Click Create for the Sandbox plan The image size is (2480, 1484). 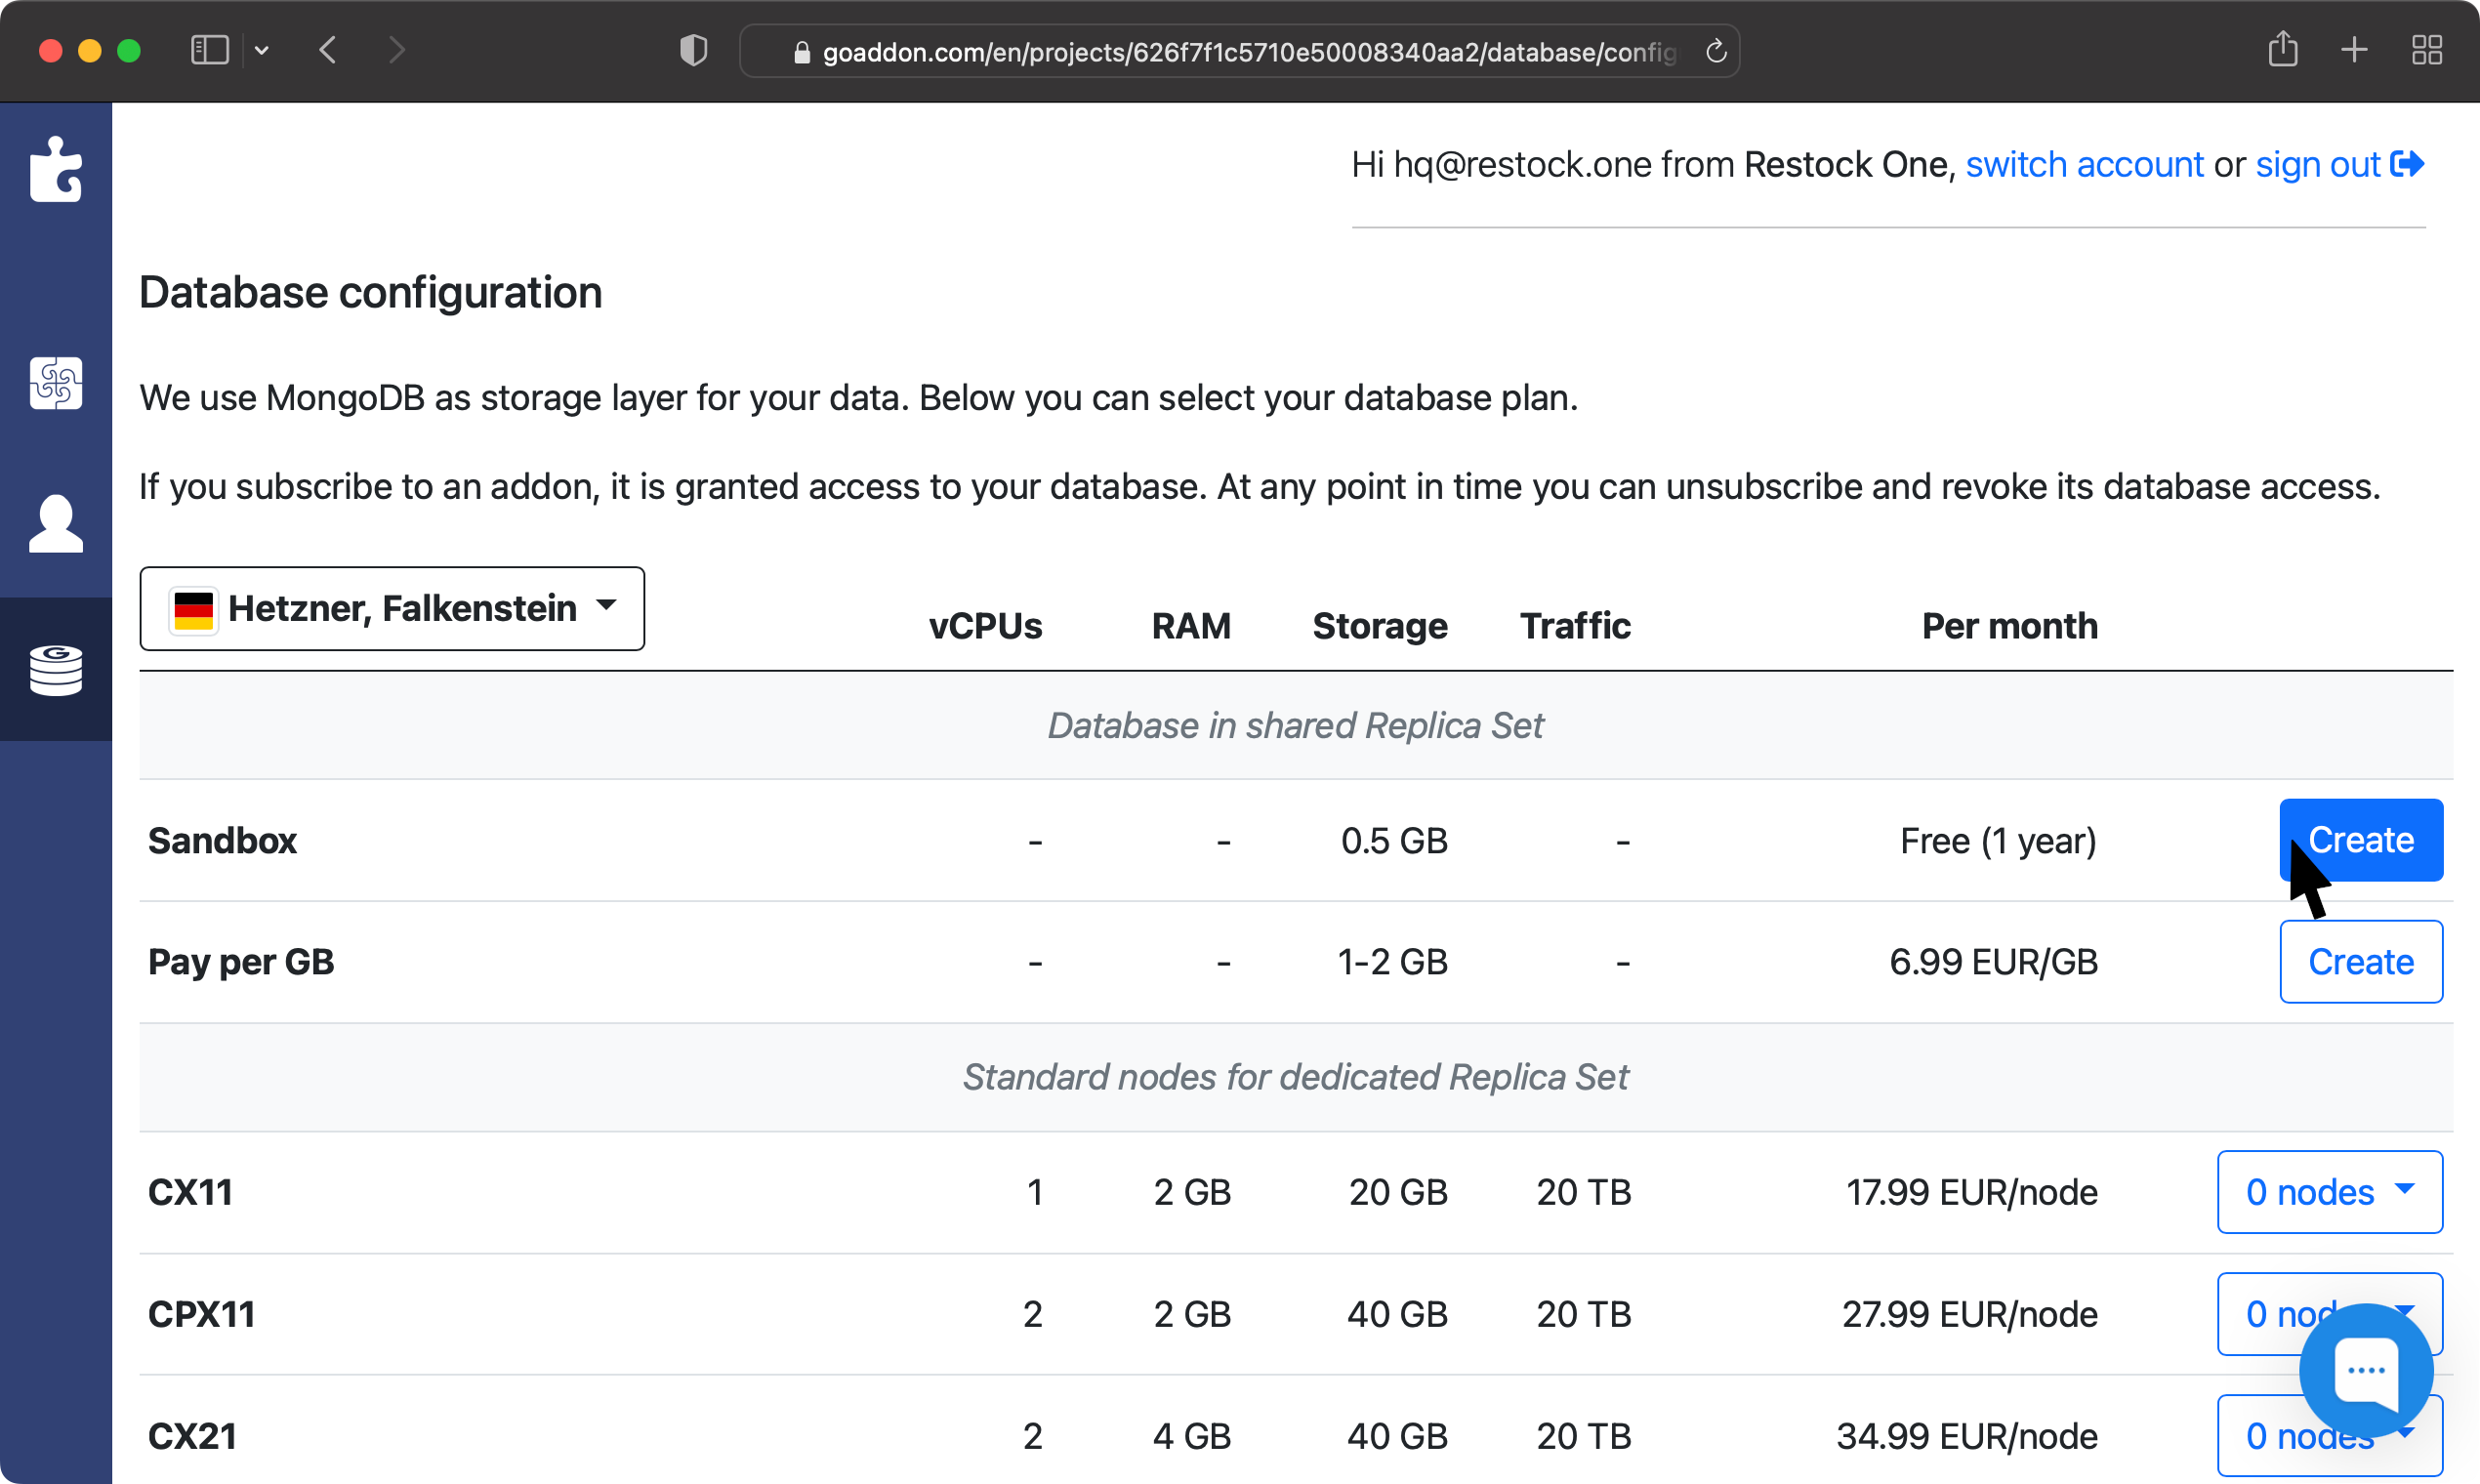[2360, 840]
